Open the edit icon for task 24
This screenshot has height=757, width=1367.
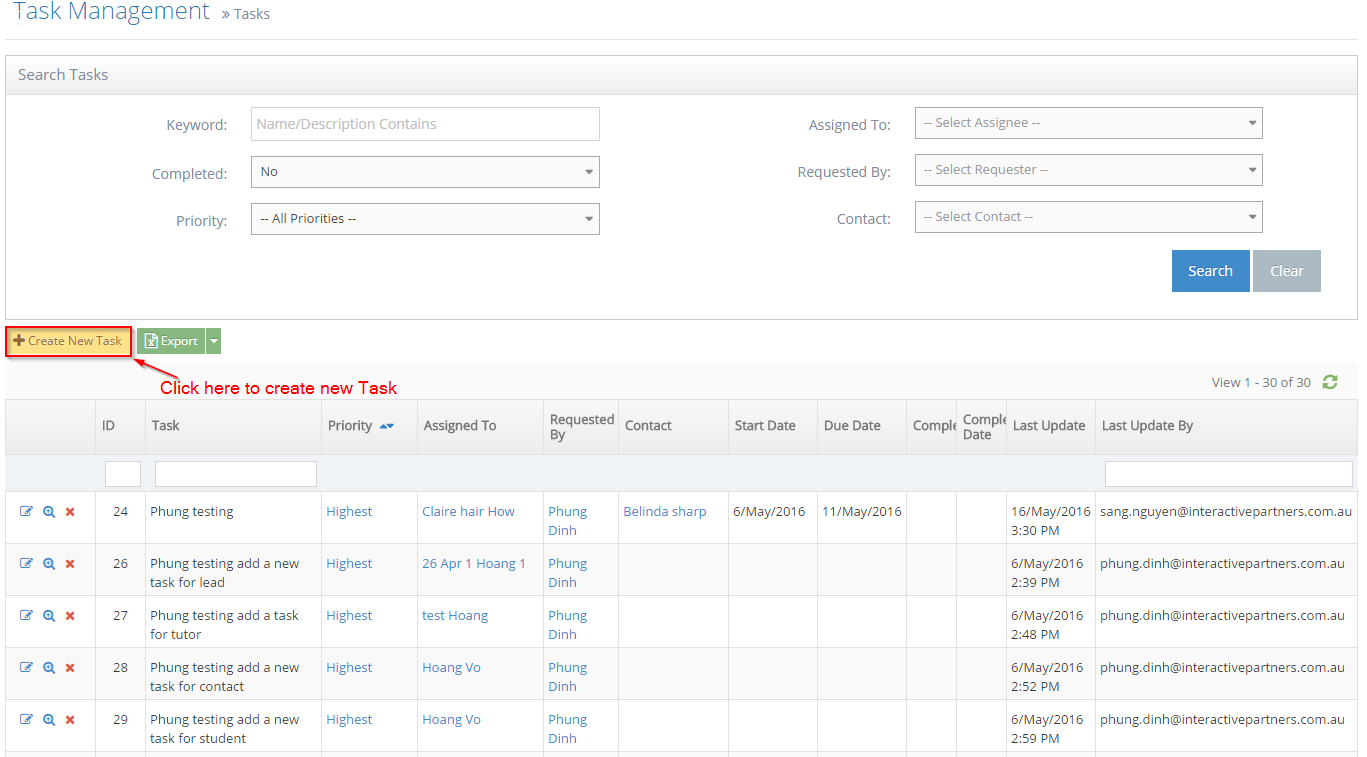pyautogui.click(x=27, y=511)
